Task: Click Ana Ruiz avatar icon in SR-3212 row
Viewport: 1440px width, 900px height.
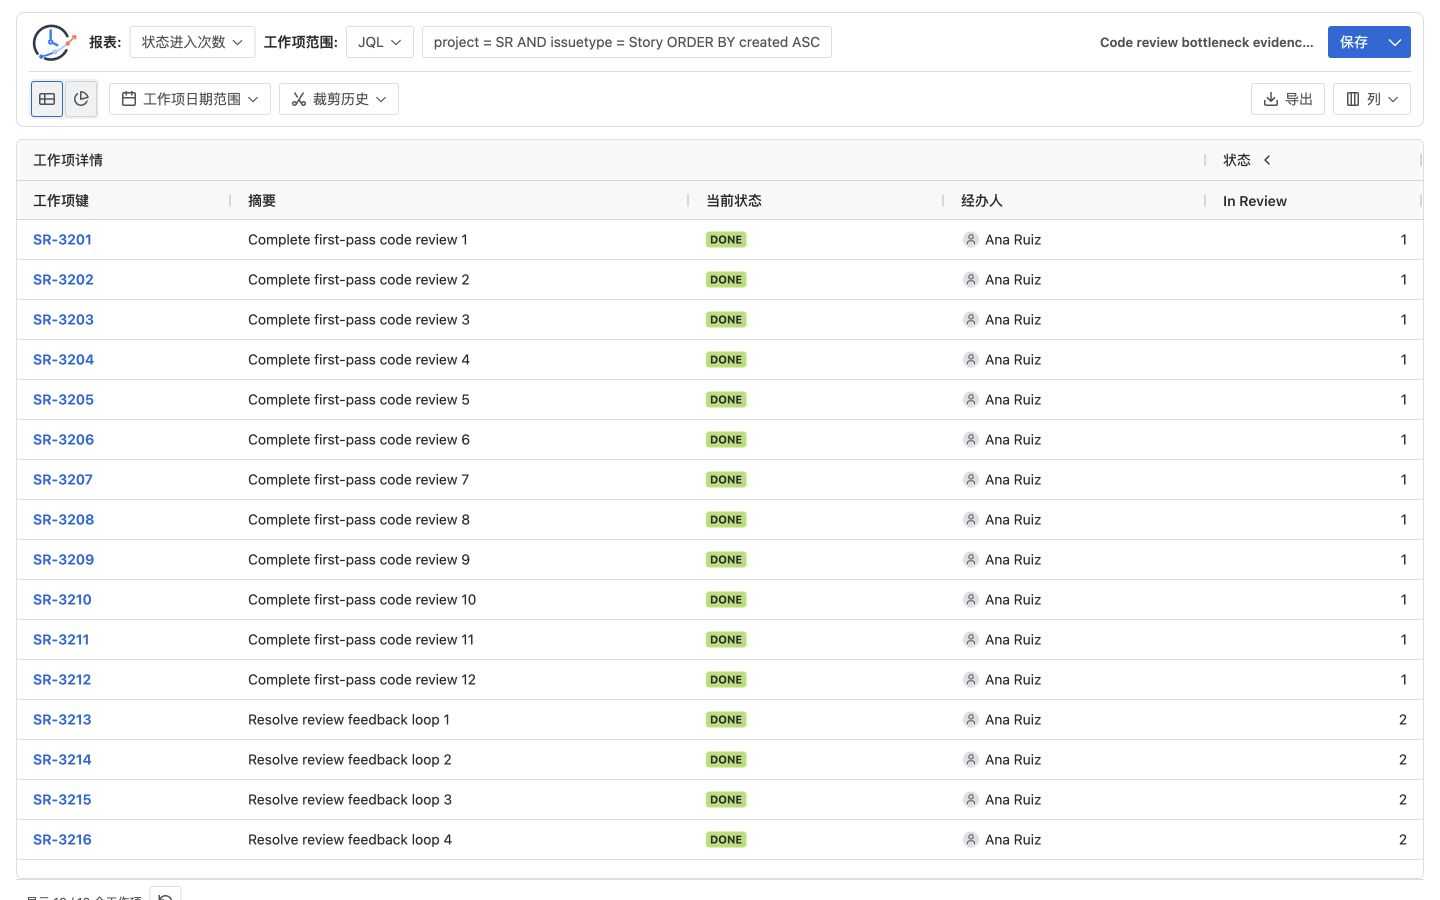Action: tap(970, 680)
